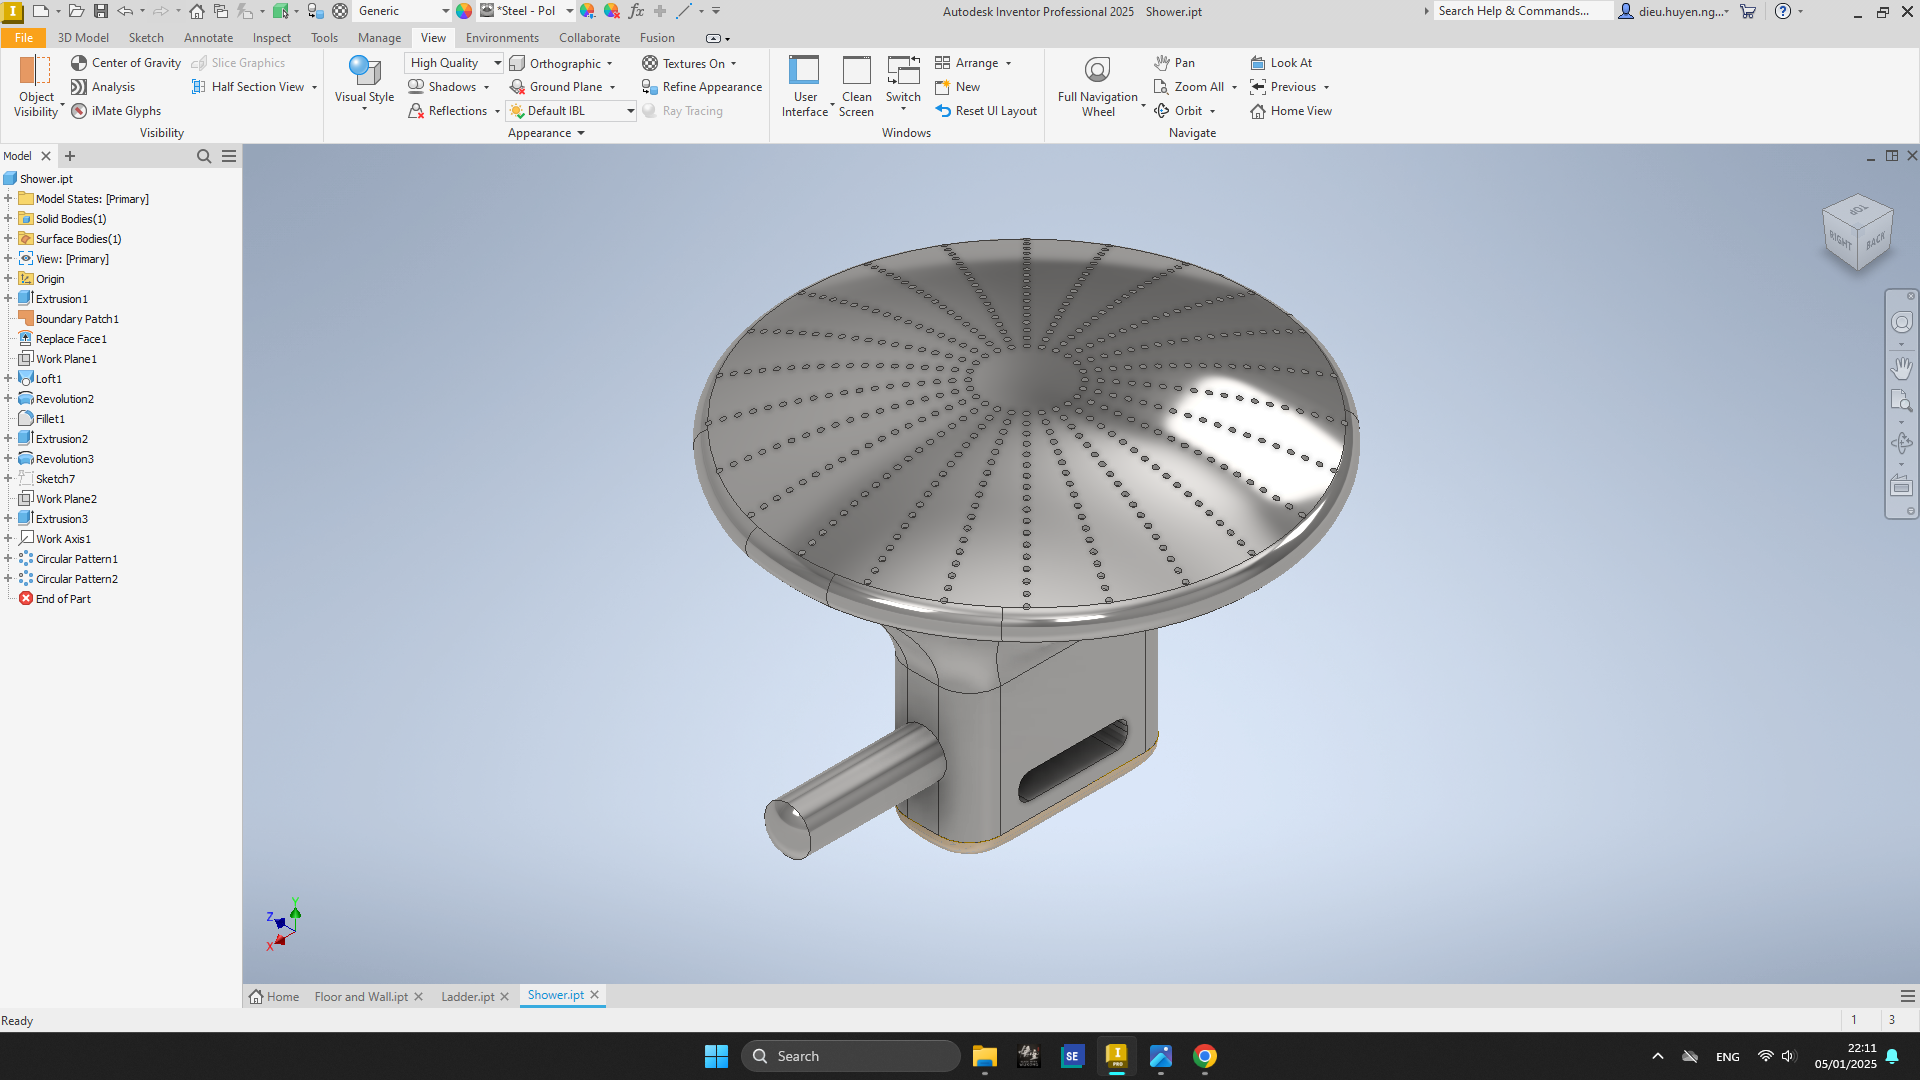Switch to the 3D Model ribbon tab
Image resolution: width=1920 pixels, height=1080 pixels.
83,38
